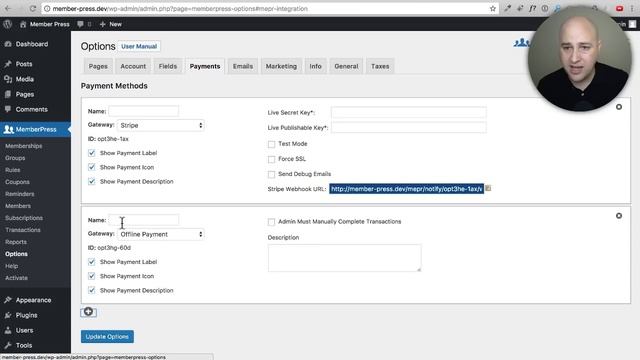Switch to the General tab
The width and height of the screenshot is (640, 360).
point(346,66)
